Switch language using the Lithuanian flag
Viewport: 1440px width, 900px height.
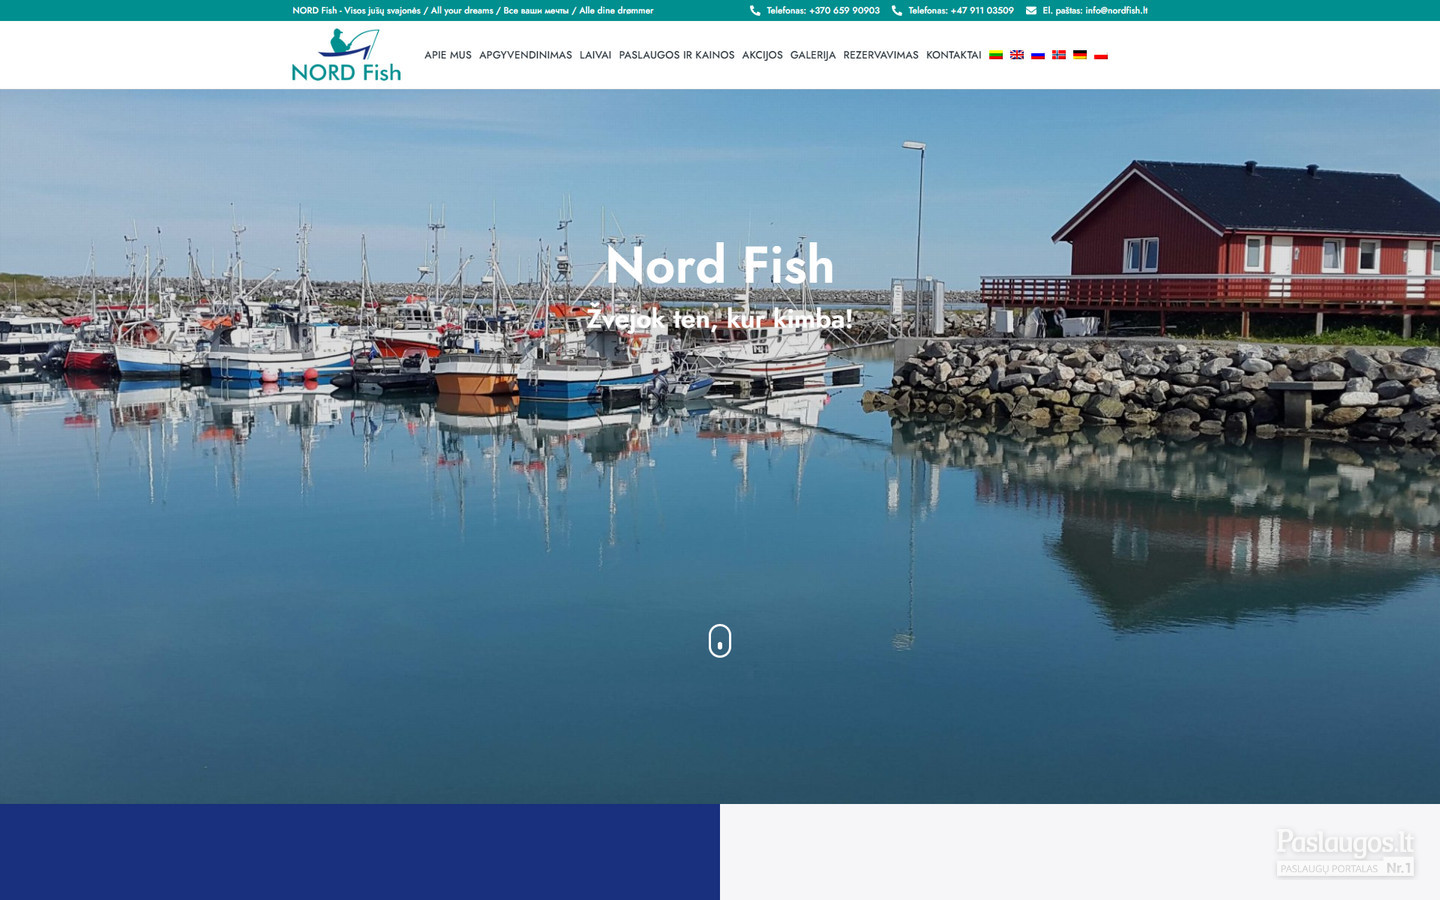point(996,55)
